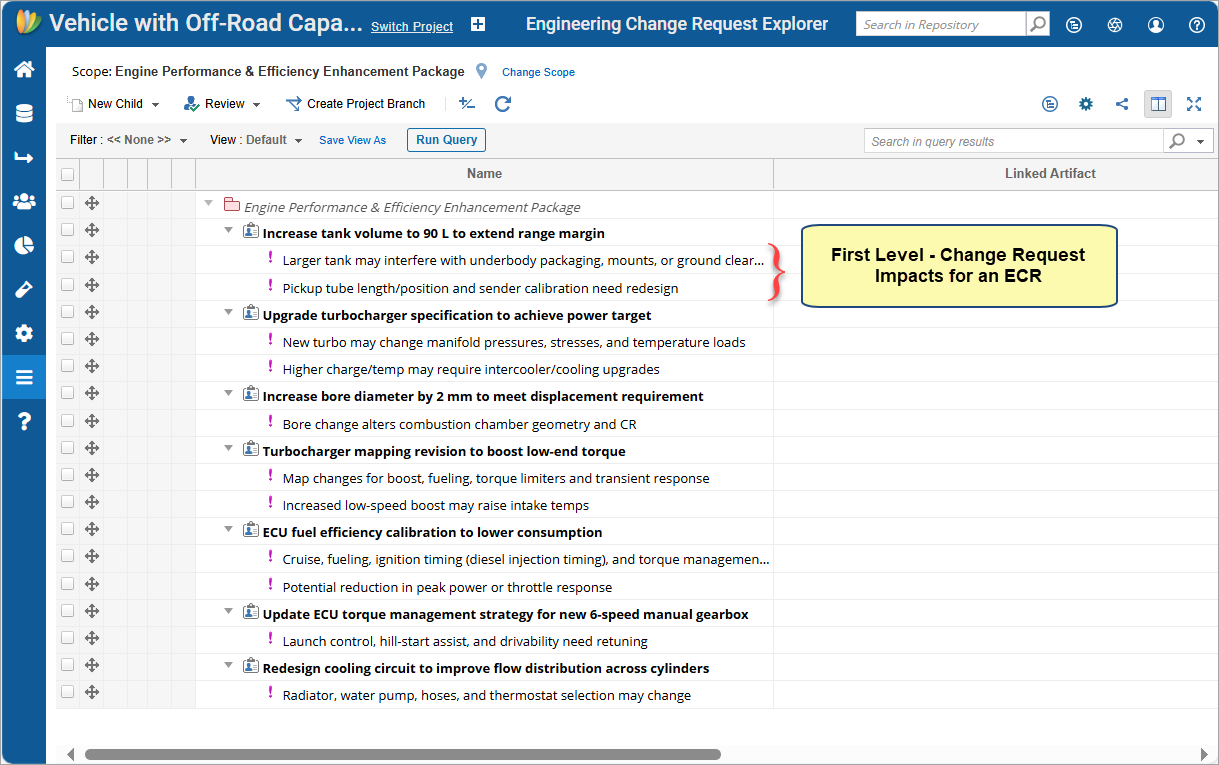The image size is (1219, 765).
Task: Open the New Child menu
Action: point(114,104)
